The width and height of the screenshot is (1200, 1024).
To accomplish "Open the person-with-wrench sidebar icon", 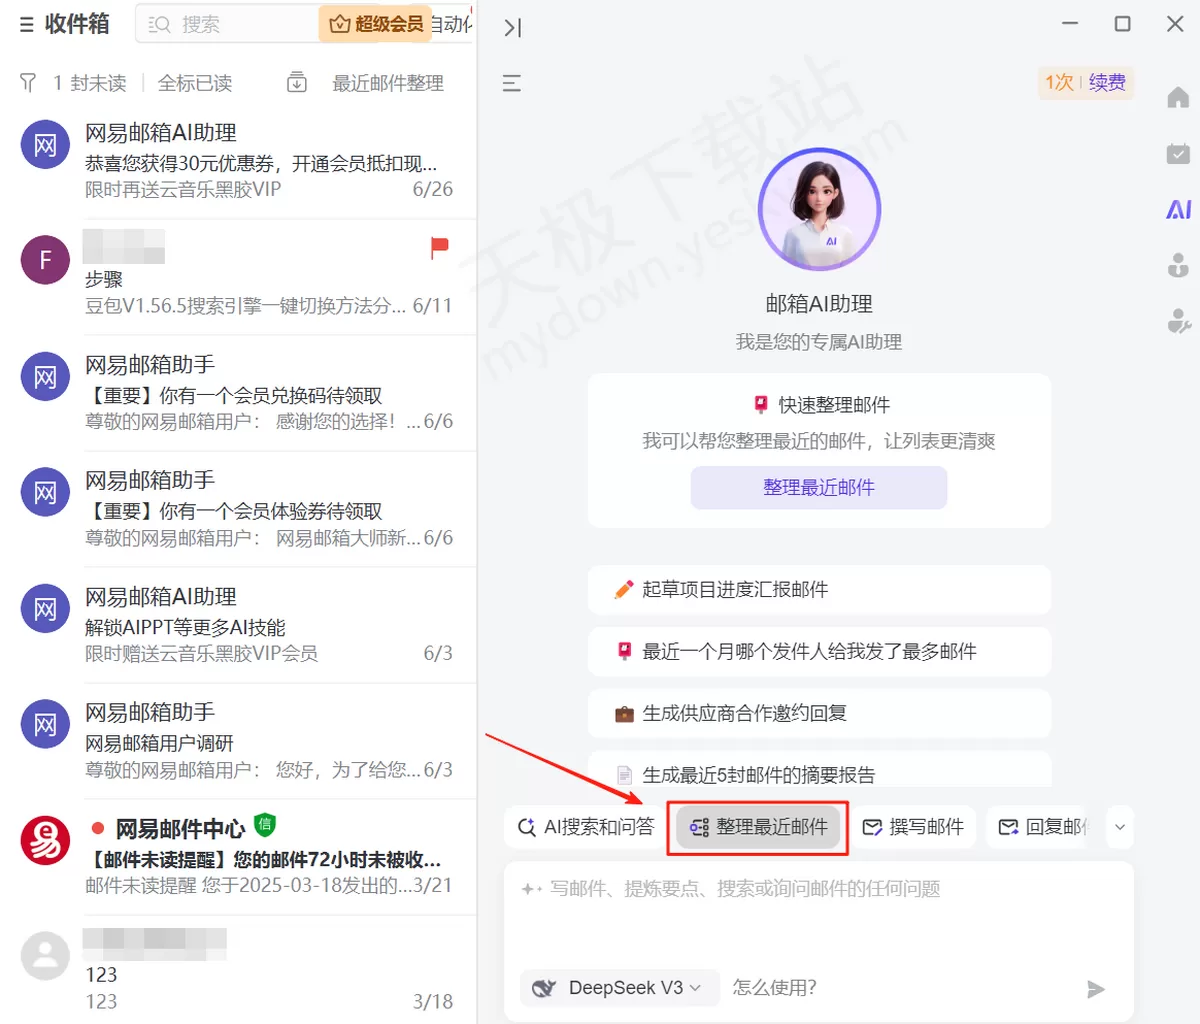I will click(1179, 321).
